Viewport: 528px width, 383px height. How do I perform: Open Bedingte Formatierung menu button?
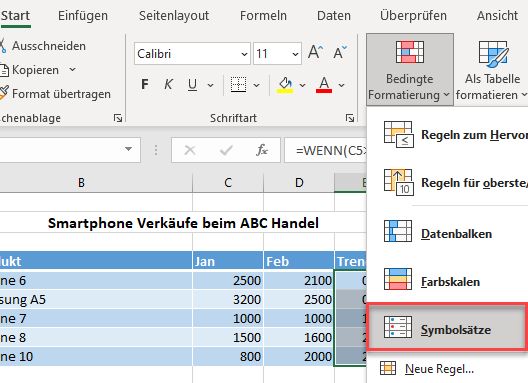pos(410,69)
